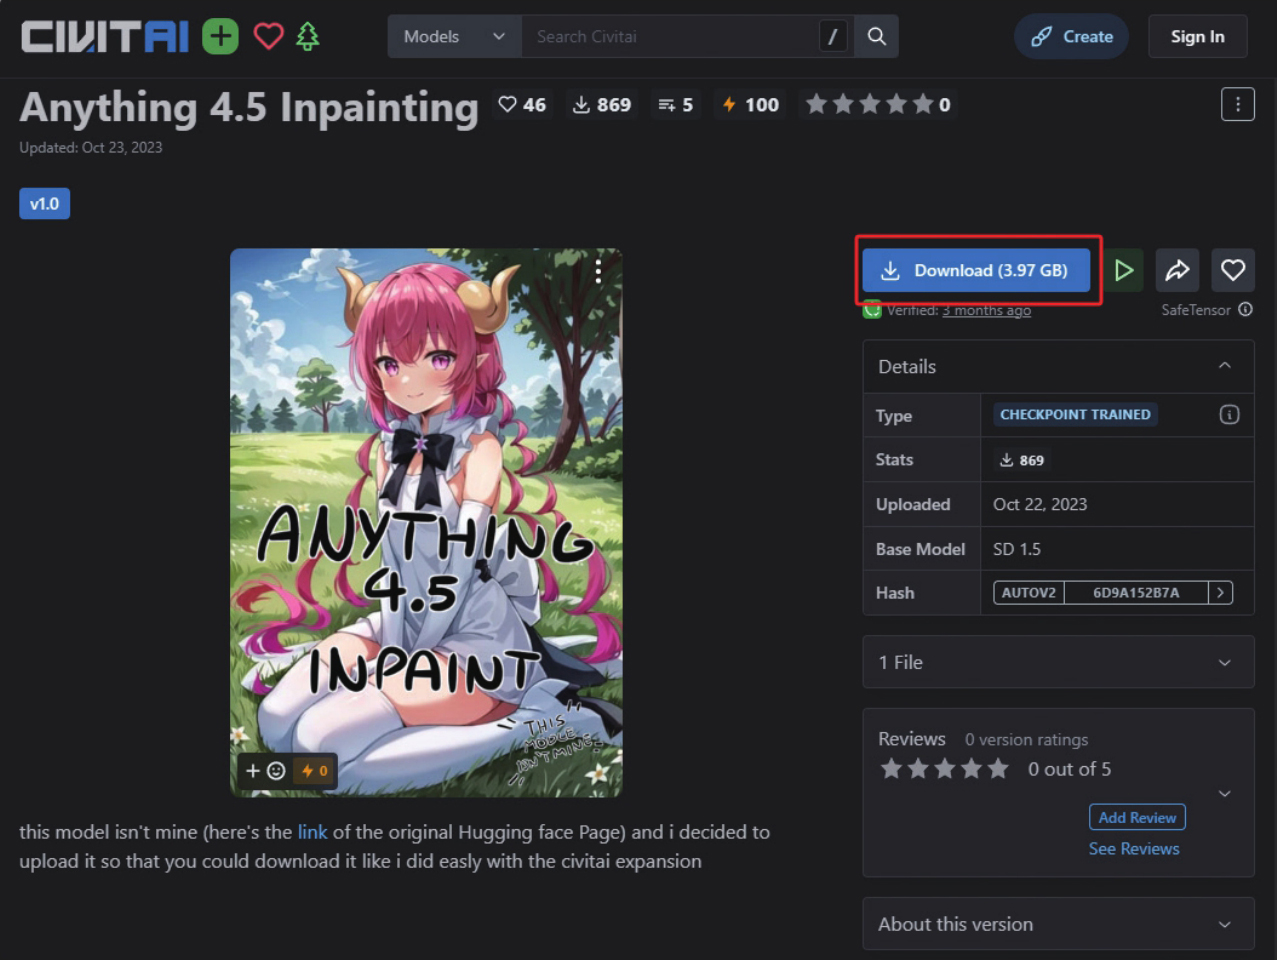Click the green verified shield icon

(872, 310)
